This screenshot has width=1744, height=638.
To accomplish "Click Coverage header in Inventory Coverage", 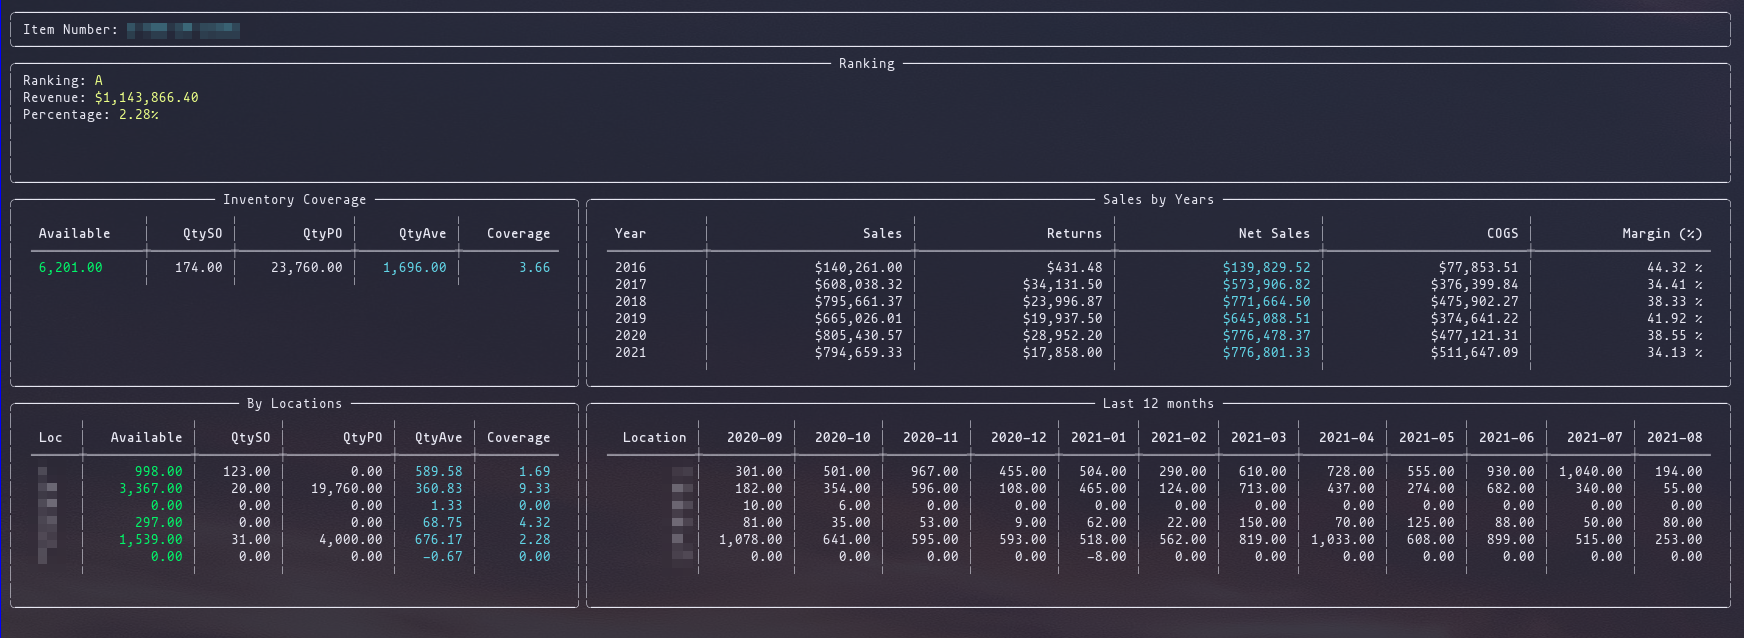I will [519, 234].
